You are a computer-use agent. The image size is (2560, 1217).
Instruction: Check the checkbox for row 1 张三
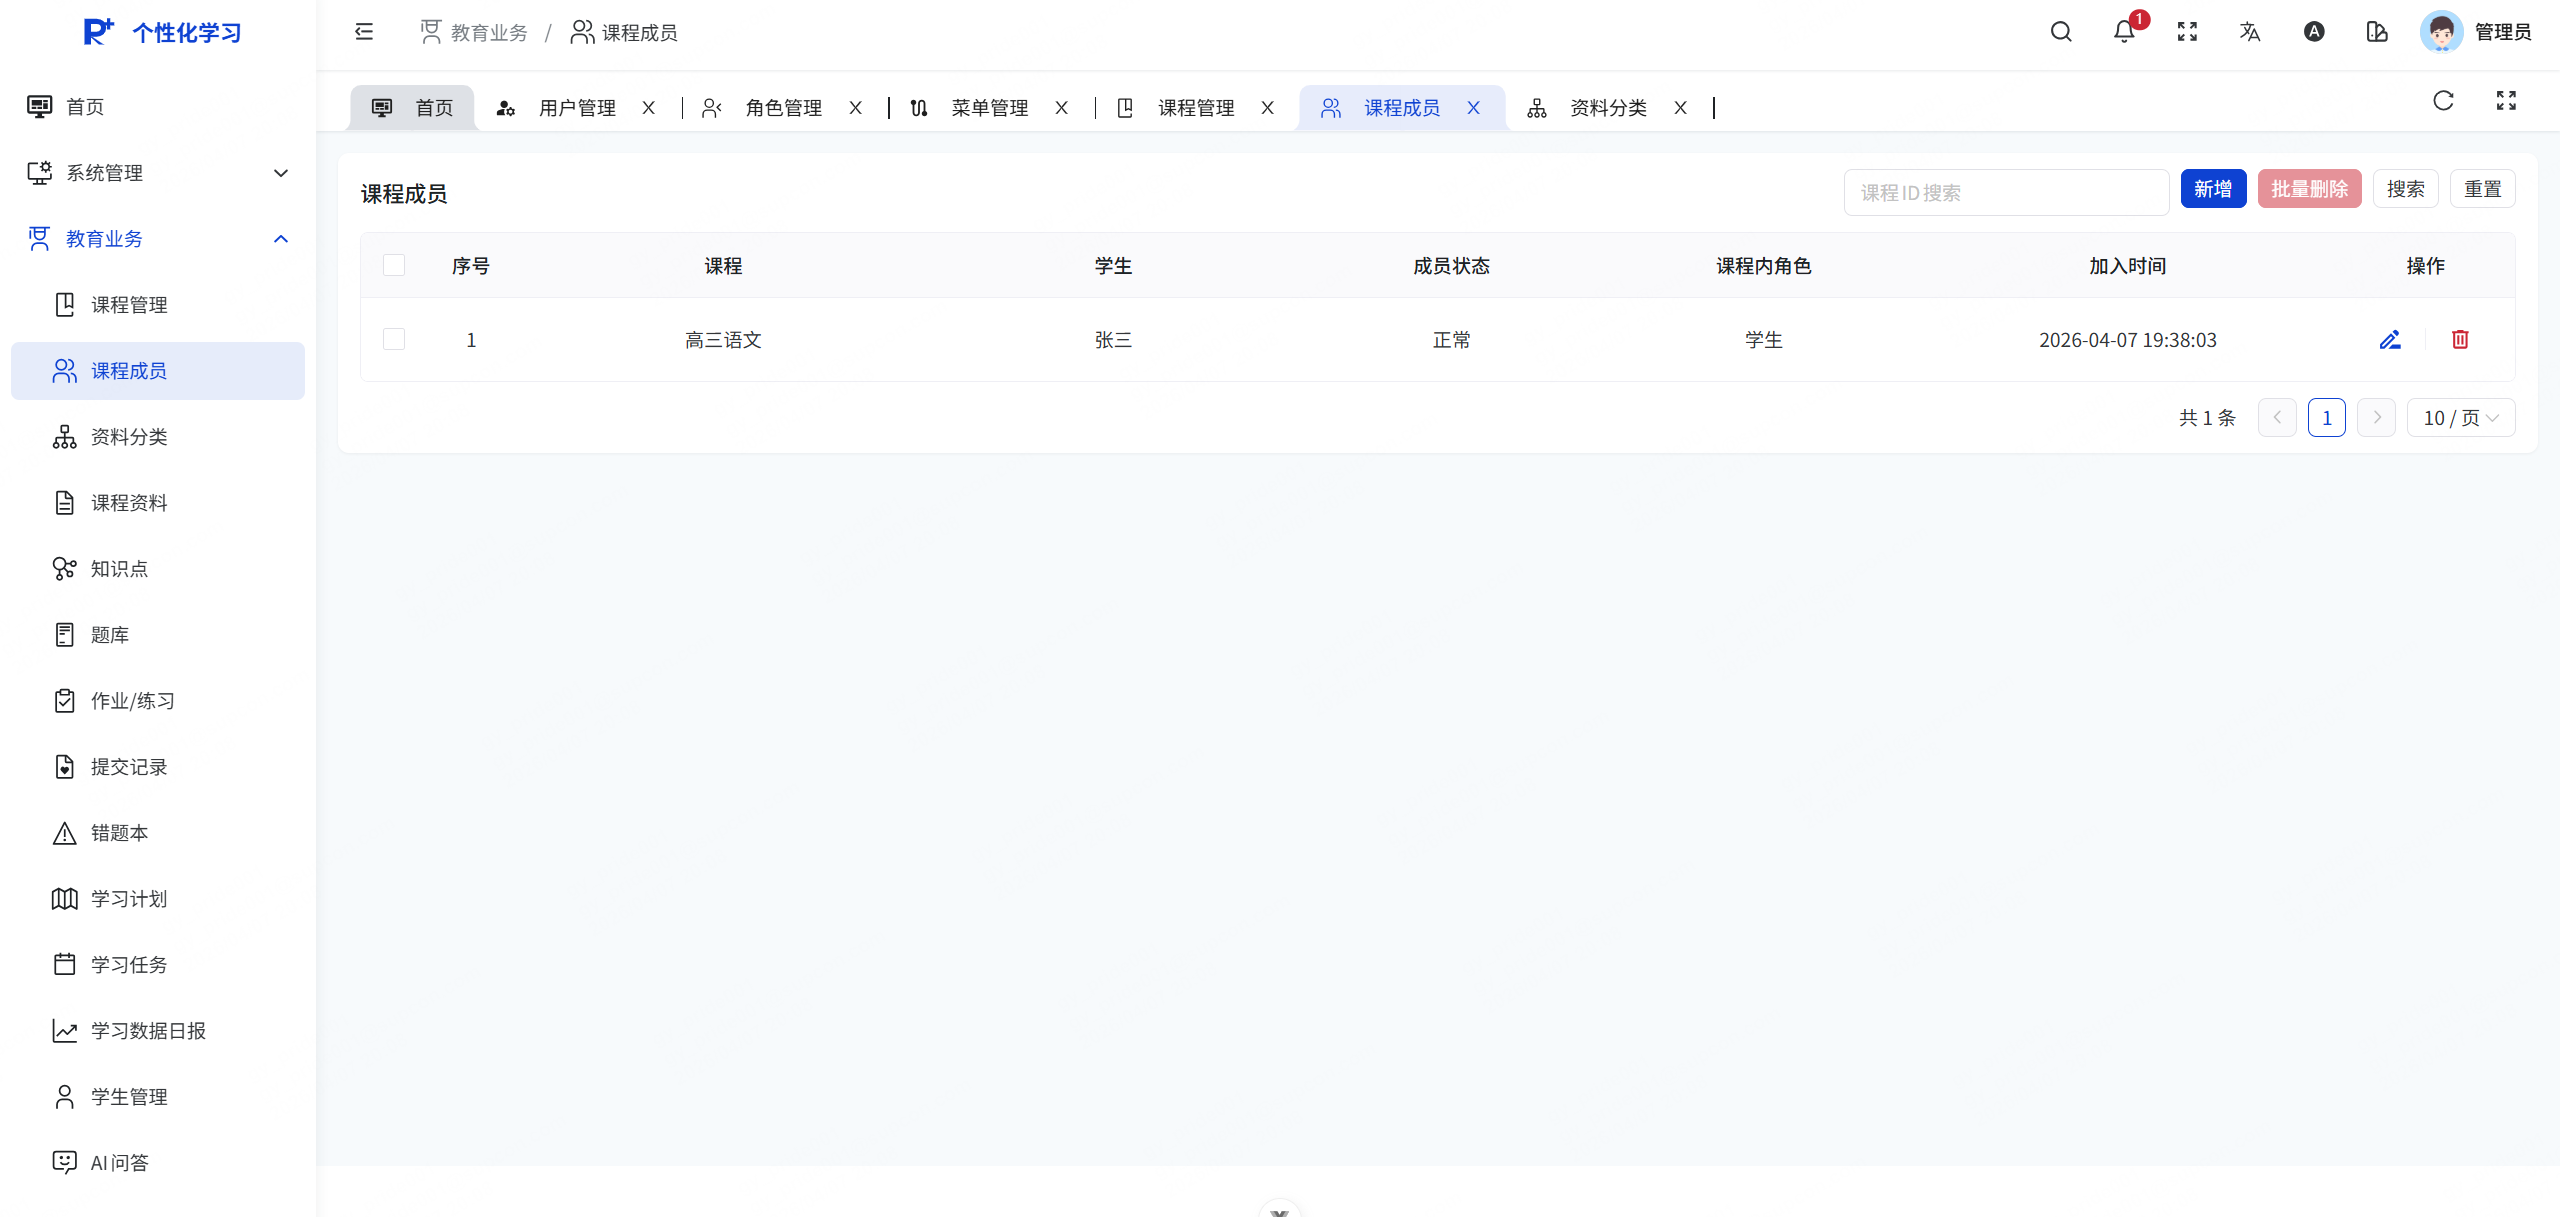[x=394, y=340]
